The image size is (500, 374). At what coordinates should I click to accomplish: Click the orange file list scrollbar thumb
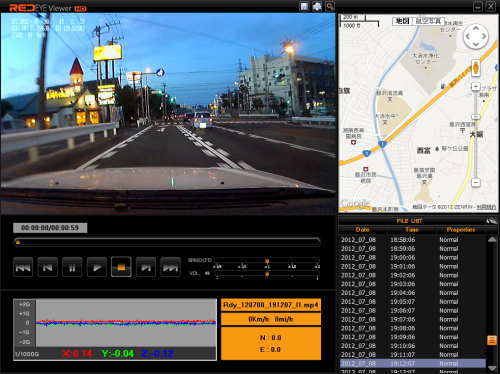[x=492, y=340]
